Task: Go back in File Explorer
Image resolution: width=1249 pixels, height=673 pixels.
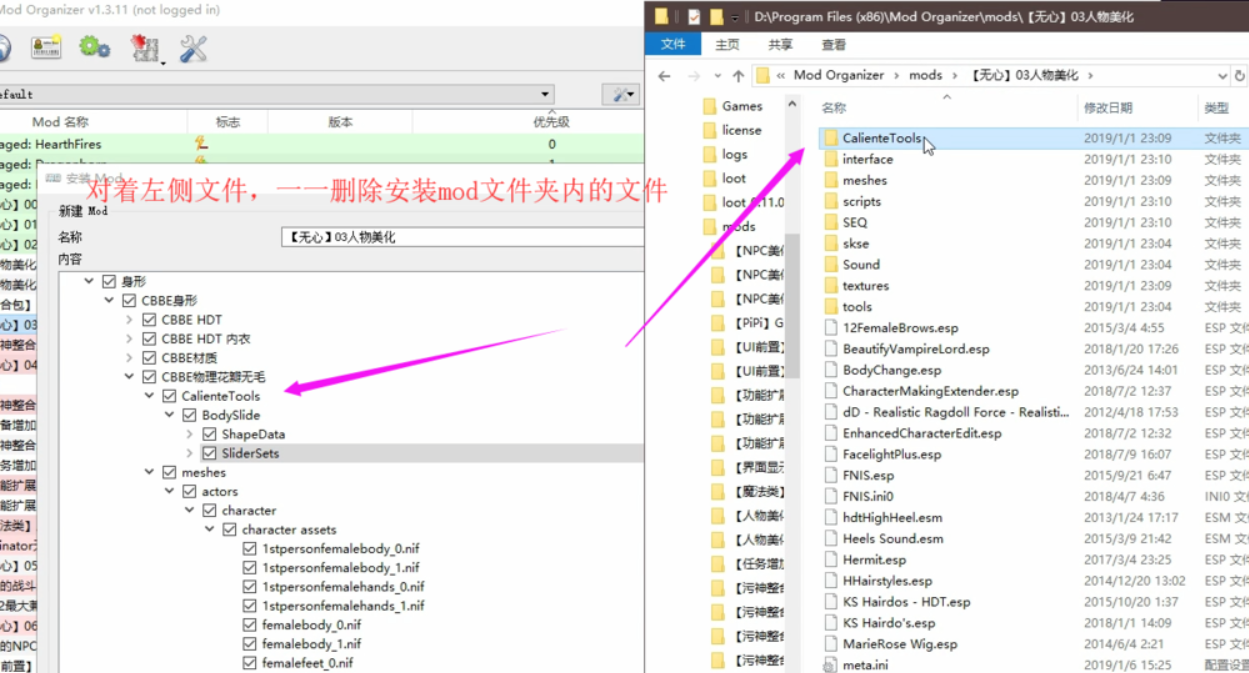Action: click(665, 75)
